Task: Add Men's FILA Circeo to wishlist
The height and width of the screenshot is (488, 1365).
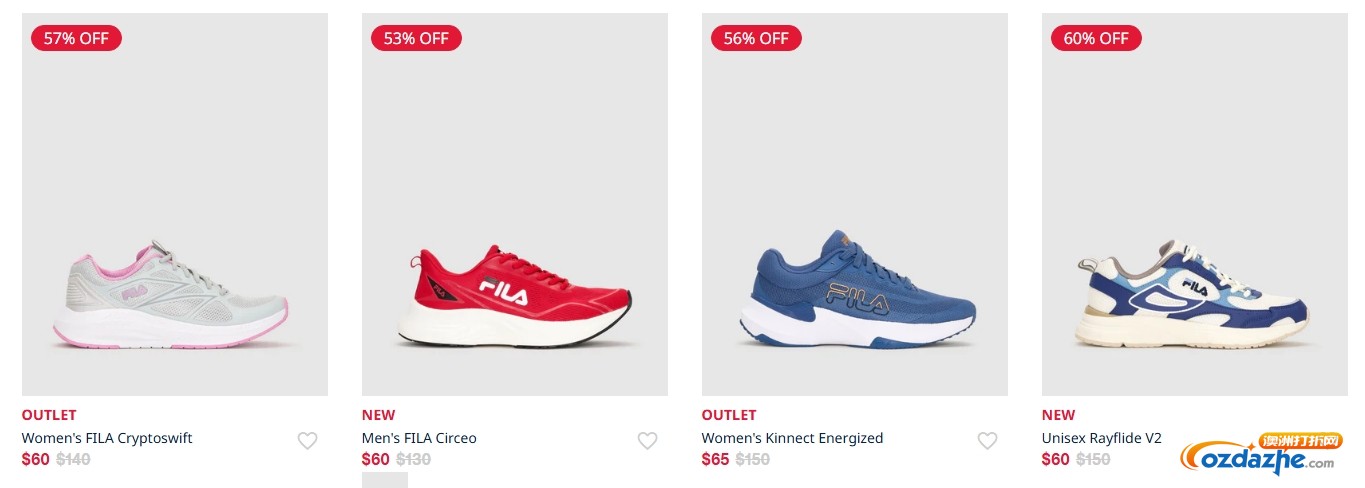Action: tap(647, 441)
